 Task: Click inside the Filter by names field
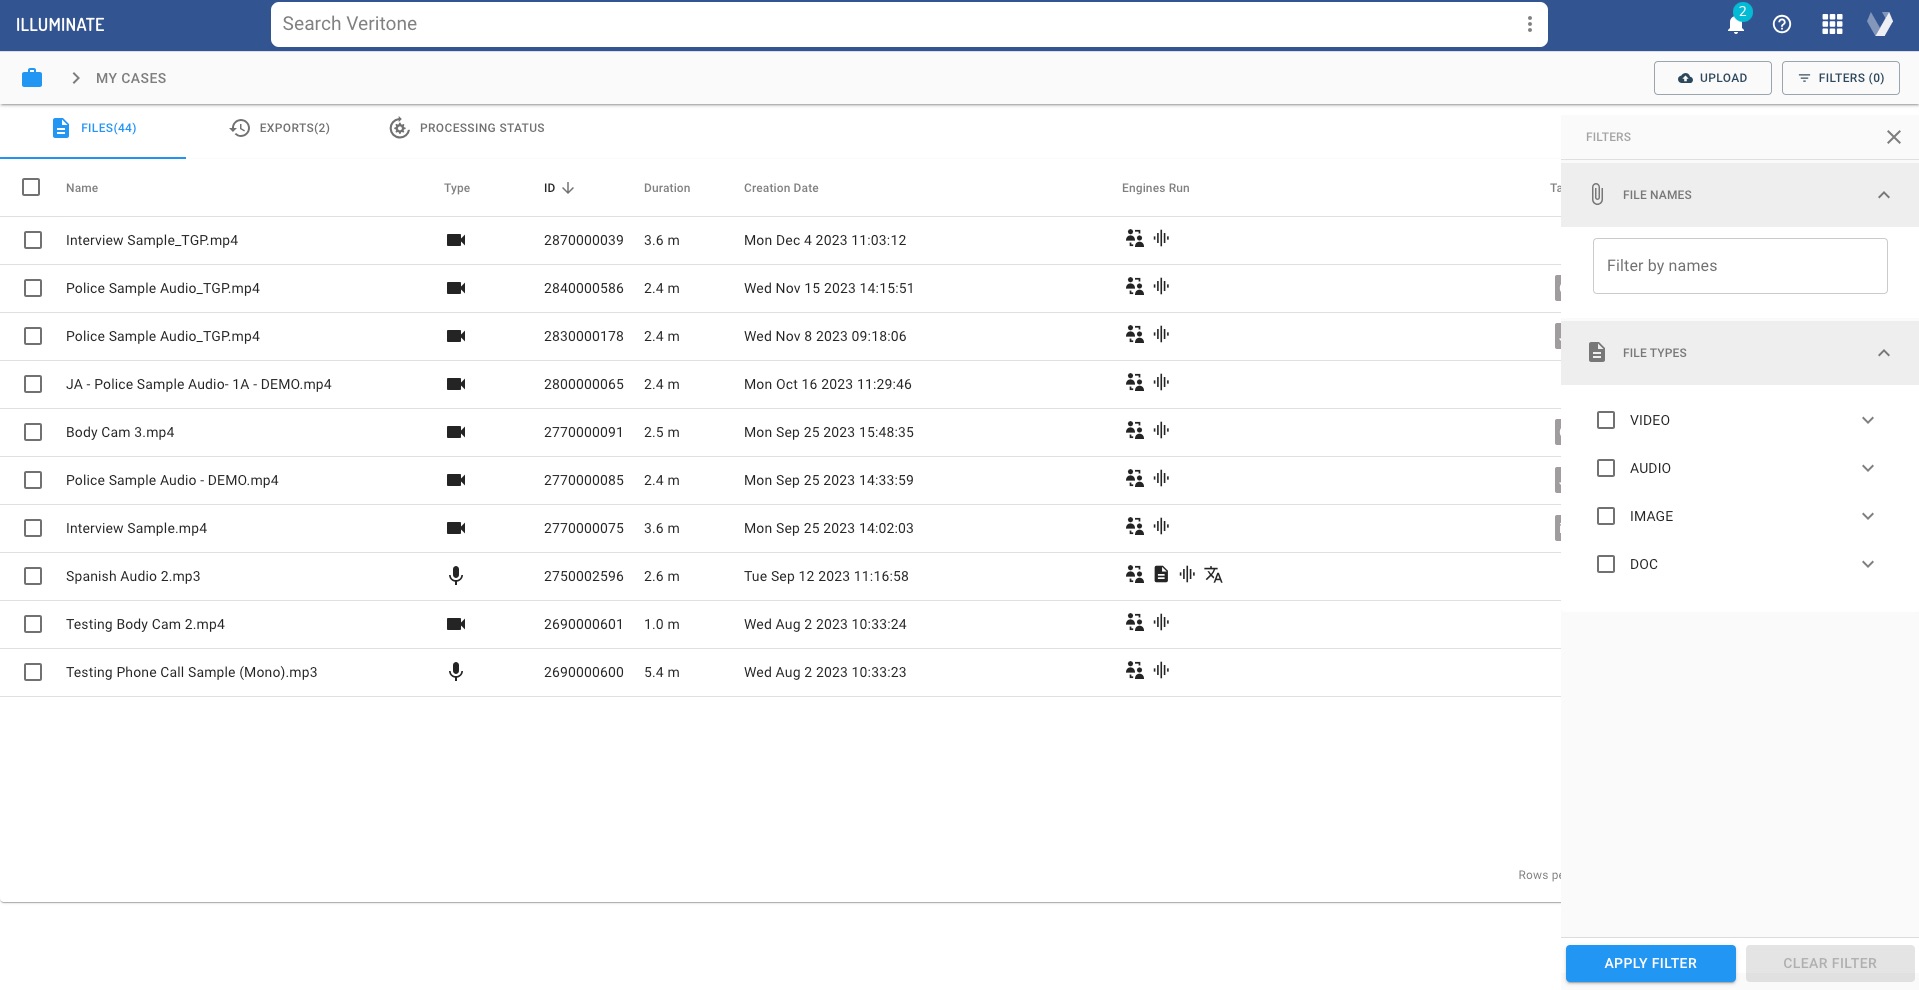(x=1740, y=265)
